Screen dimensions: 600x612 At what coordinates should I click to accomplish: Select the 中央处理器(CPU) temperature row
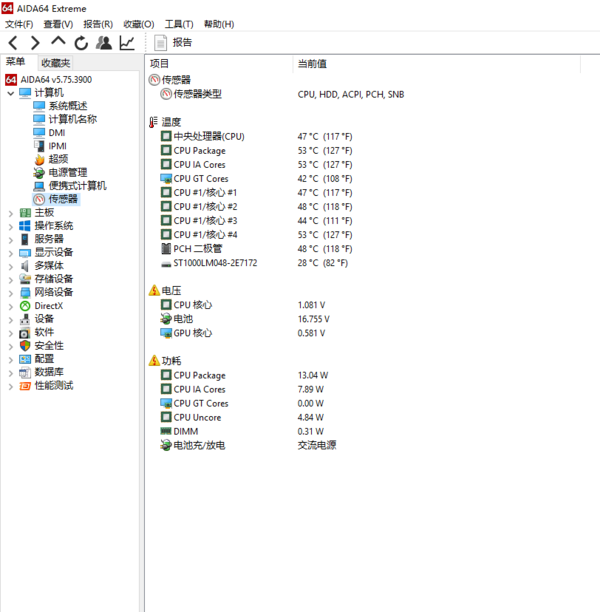pyautogui.click(x=256, y=137)
